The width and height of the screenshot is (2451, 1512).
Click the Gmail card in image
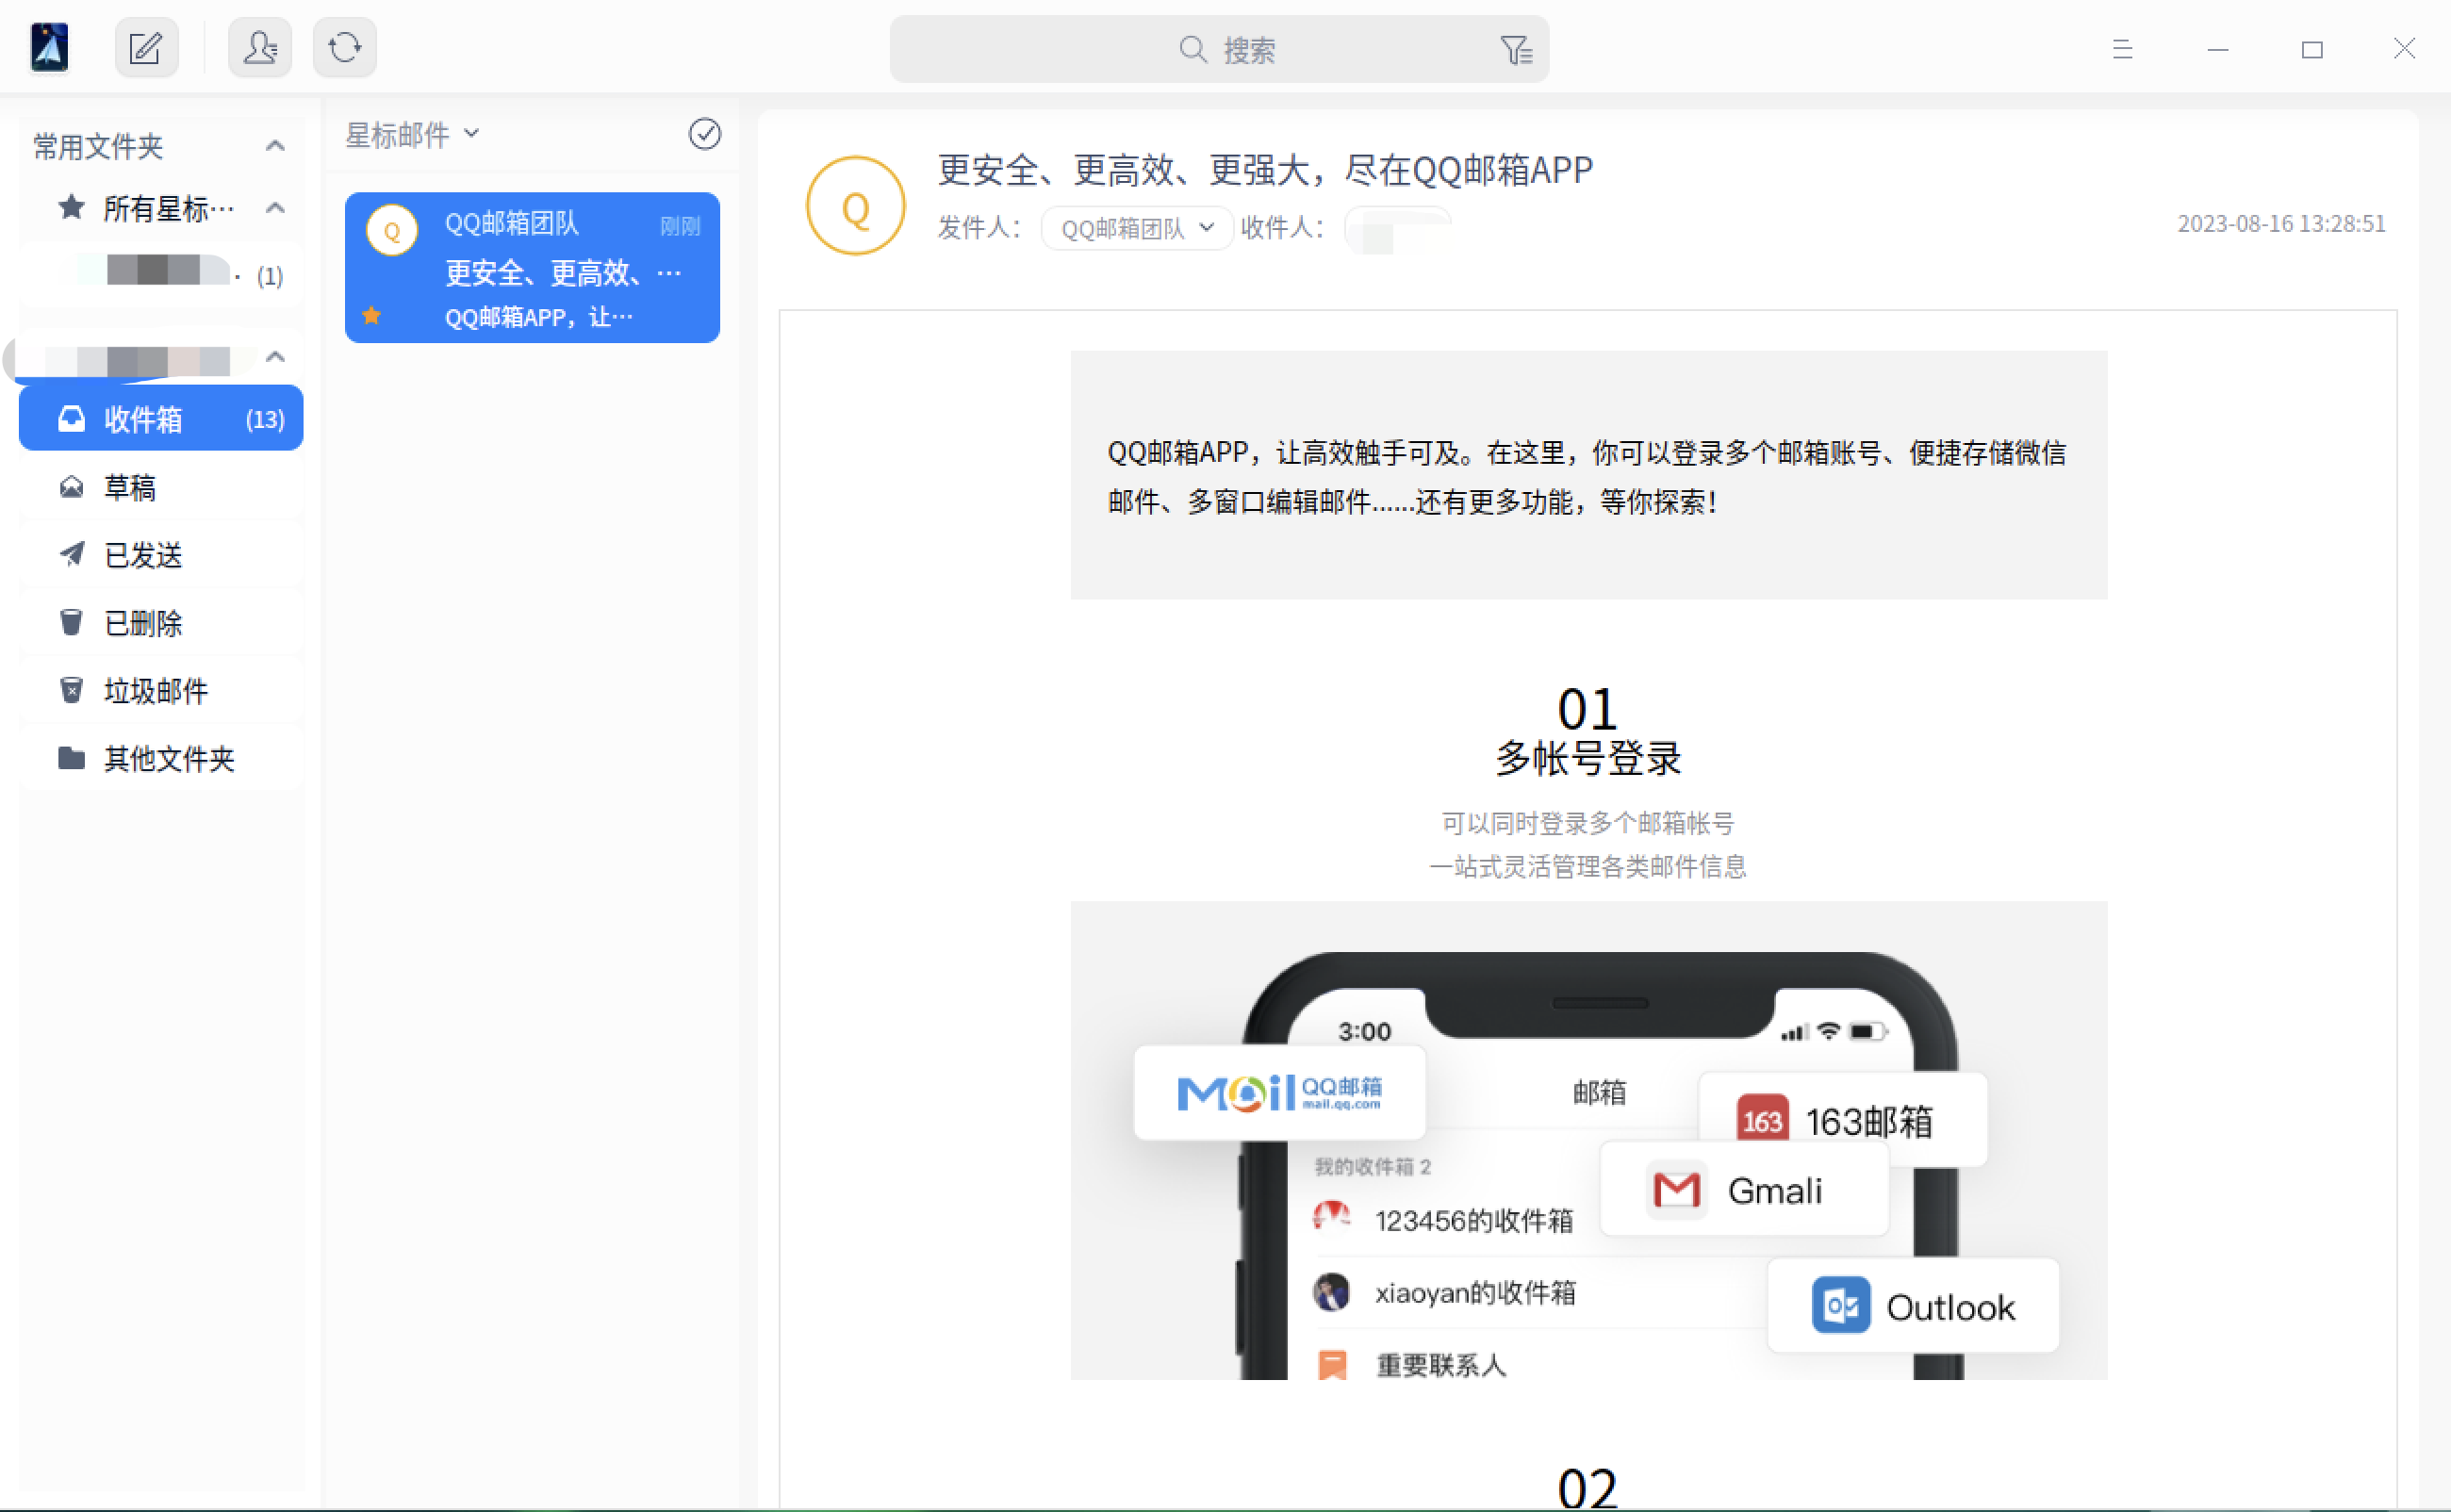click(1744, 1189)
